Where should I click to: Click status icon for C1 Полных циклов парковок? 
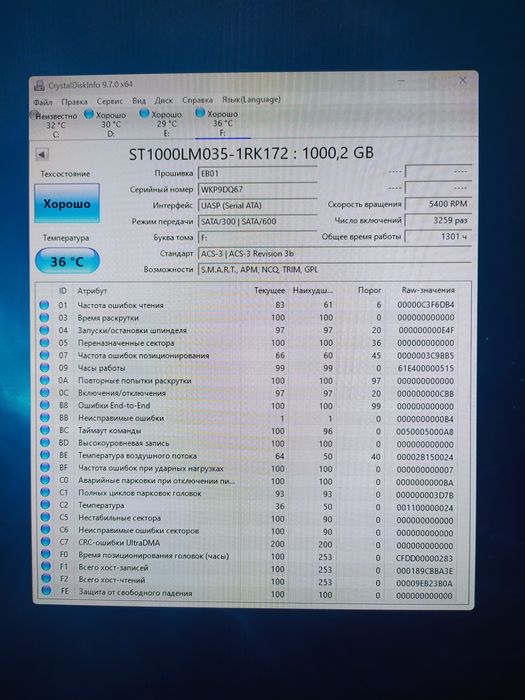46,493
